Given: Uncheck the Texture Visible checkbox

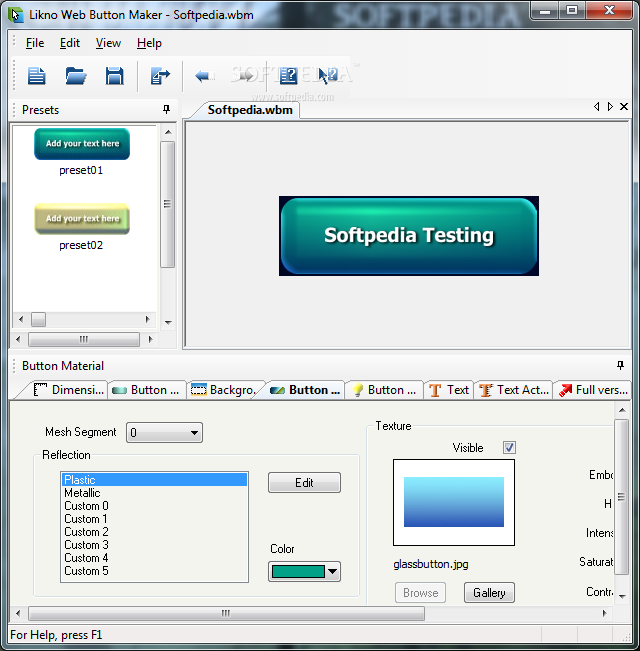Looking at the screenshot, I should pos(509,448).
